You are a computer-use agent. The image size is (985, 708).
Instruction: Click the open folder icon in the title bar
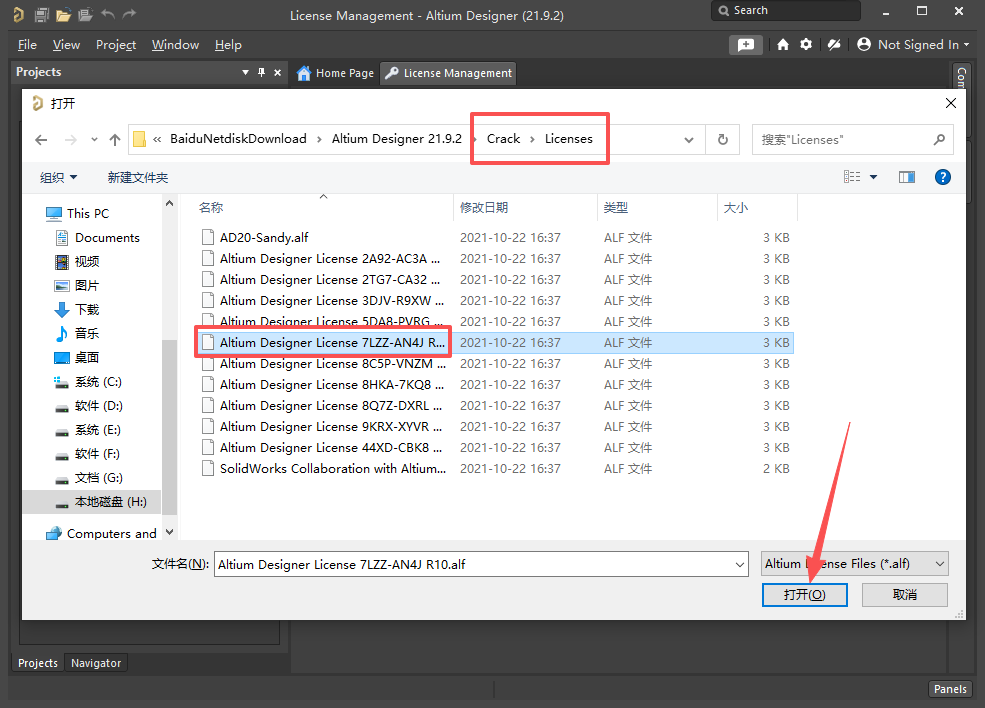pyautogui.click(x=63, y=15)
